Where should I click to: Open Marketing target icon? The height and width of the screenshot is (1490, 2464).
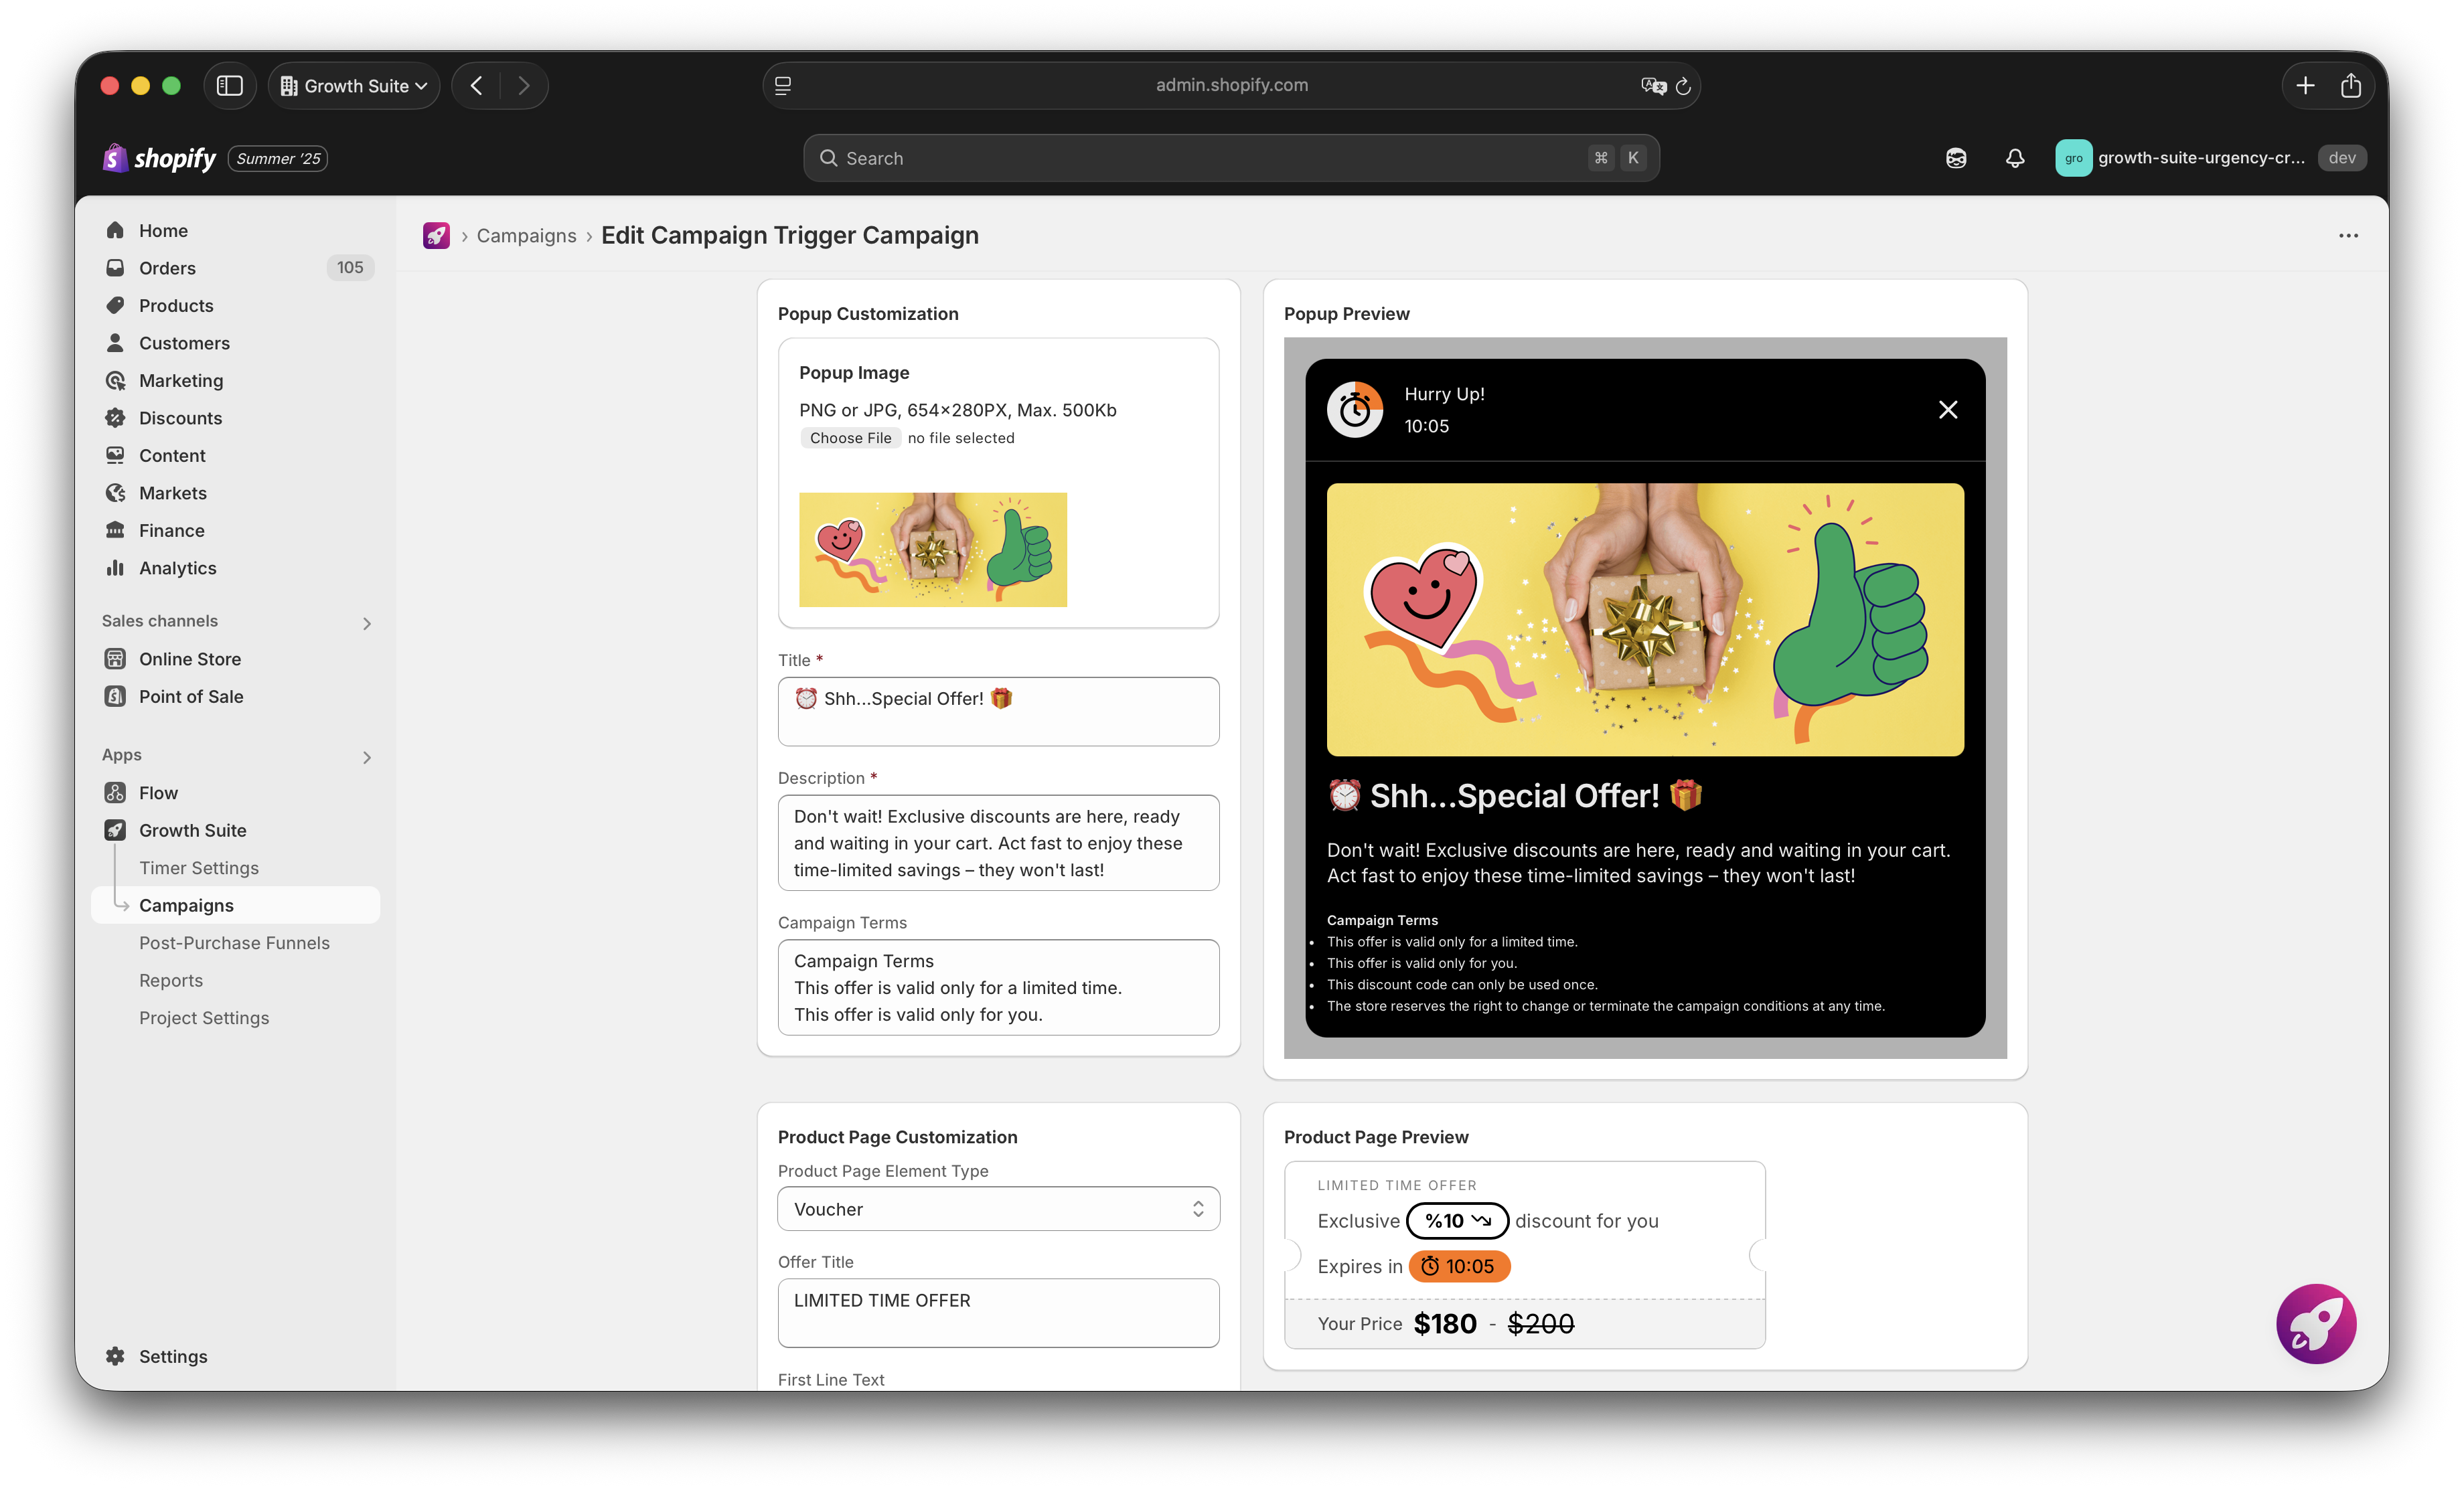[x=115, y=380]
